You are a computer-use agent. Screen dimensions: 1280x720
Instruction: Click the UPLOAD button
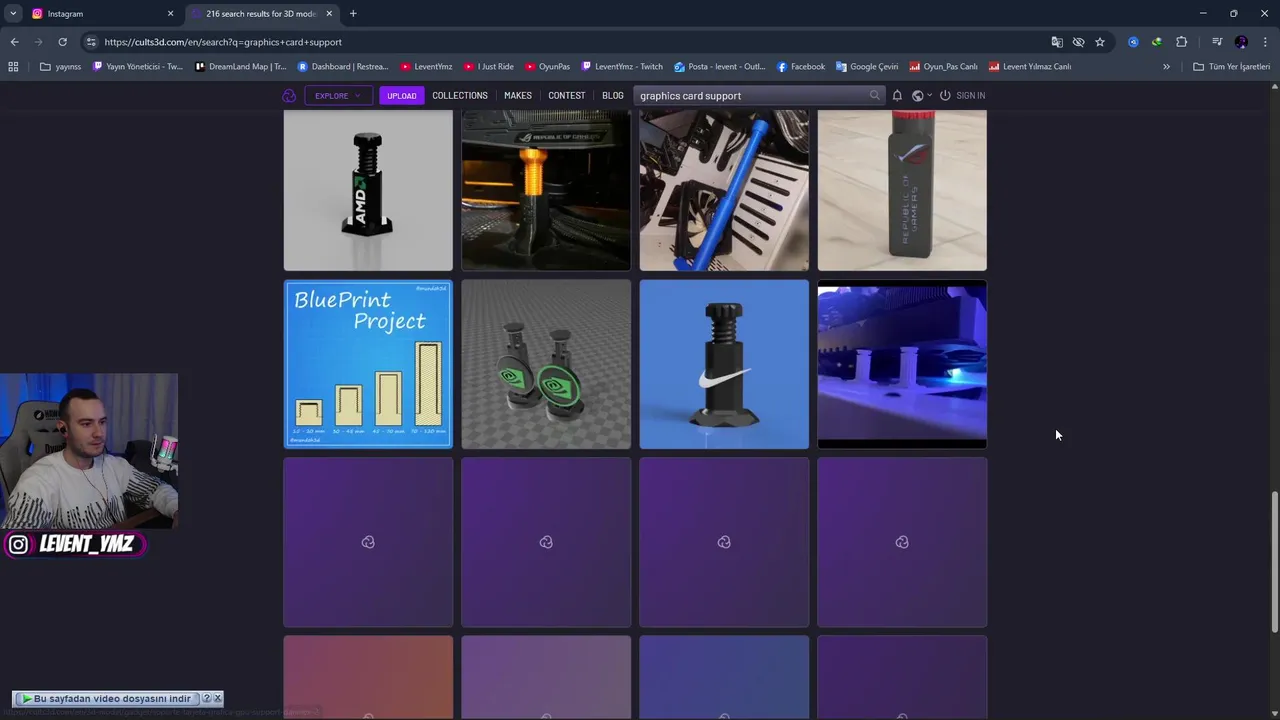point(402,96)
